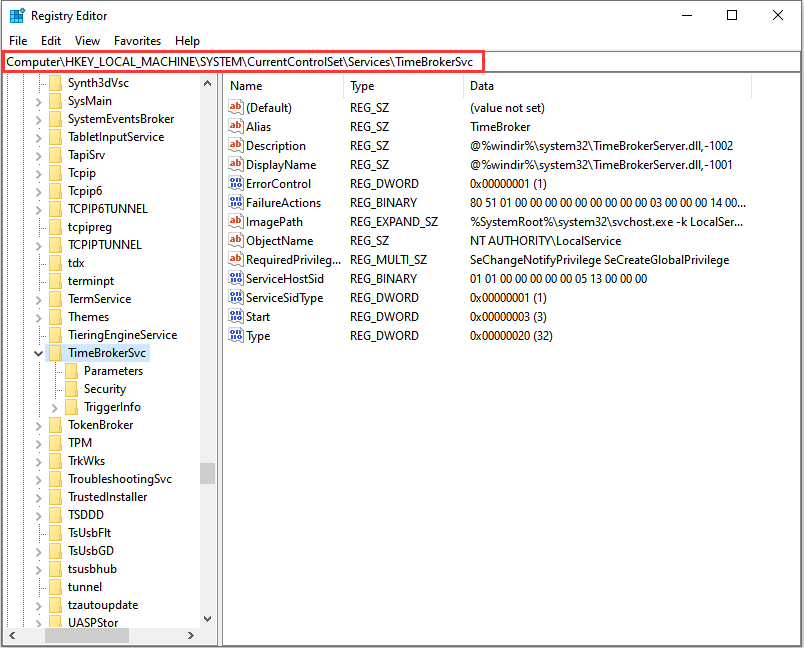The image size is (804, 648).
Task: Click the tree's vertical scrollbar thumb
Action: (207, 473)
